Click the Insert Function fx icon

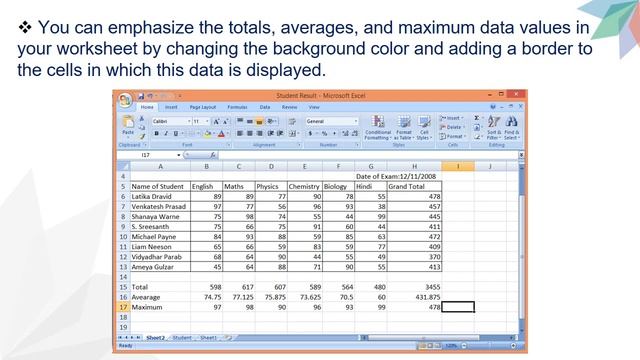213,155
